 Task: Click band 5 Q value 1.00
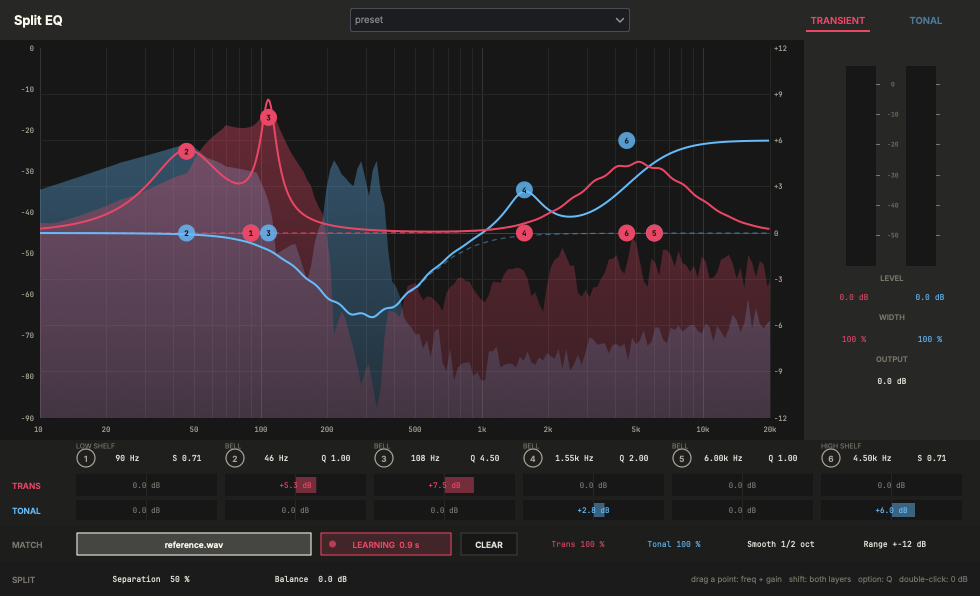[x=782, y=458]
